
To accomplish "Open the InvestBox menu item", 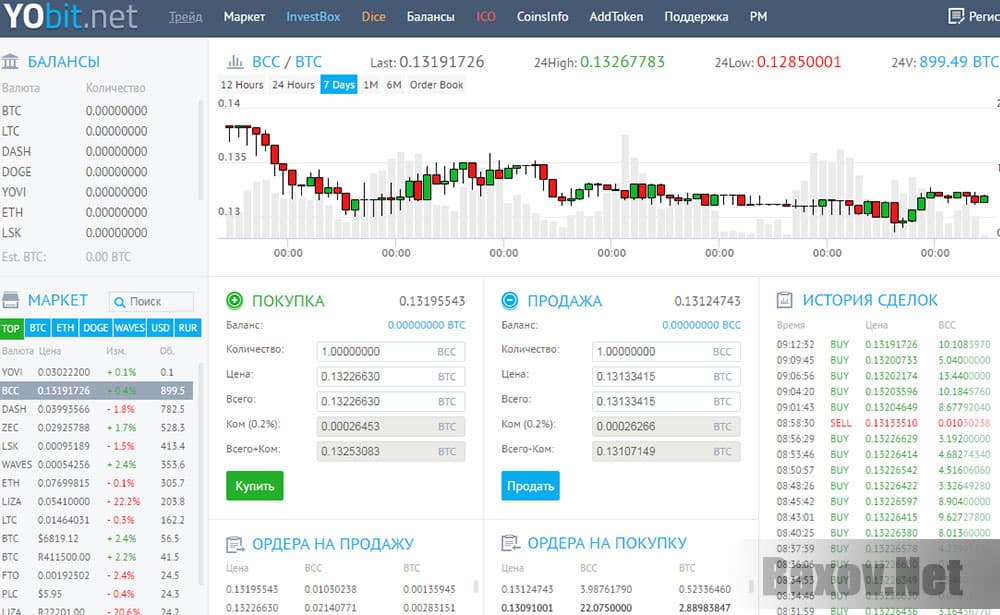I will pos(313,17).
